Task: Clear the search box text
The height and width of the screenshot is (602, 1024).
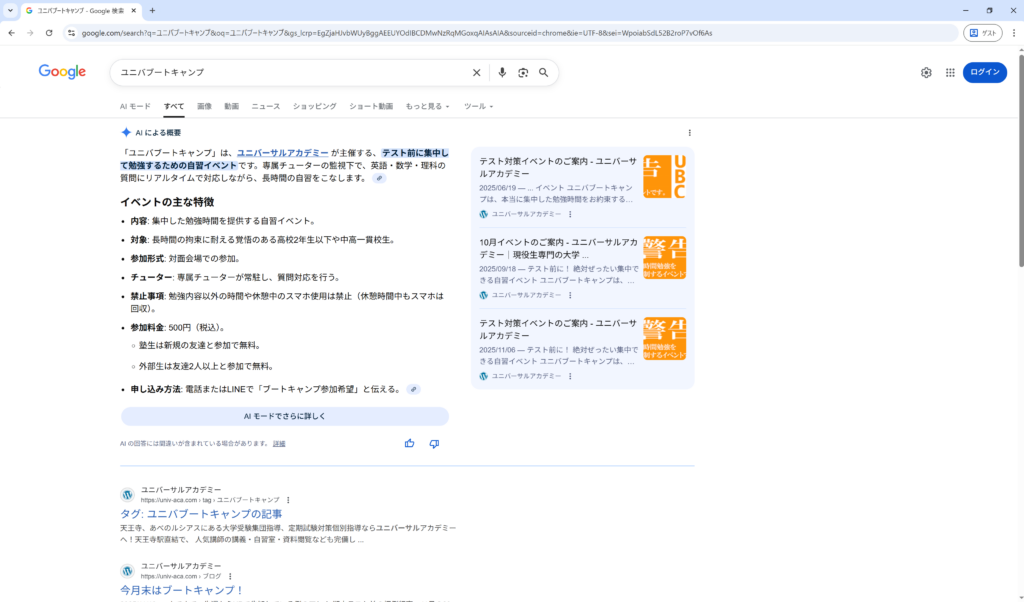Action: pyautogui.click(x=476, y=73)
